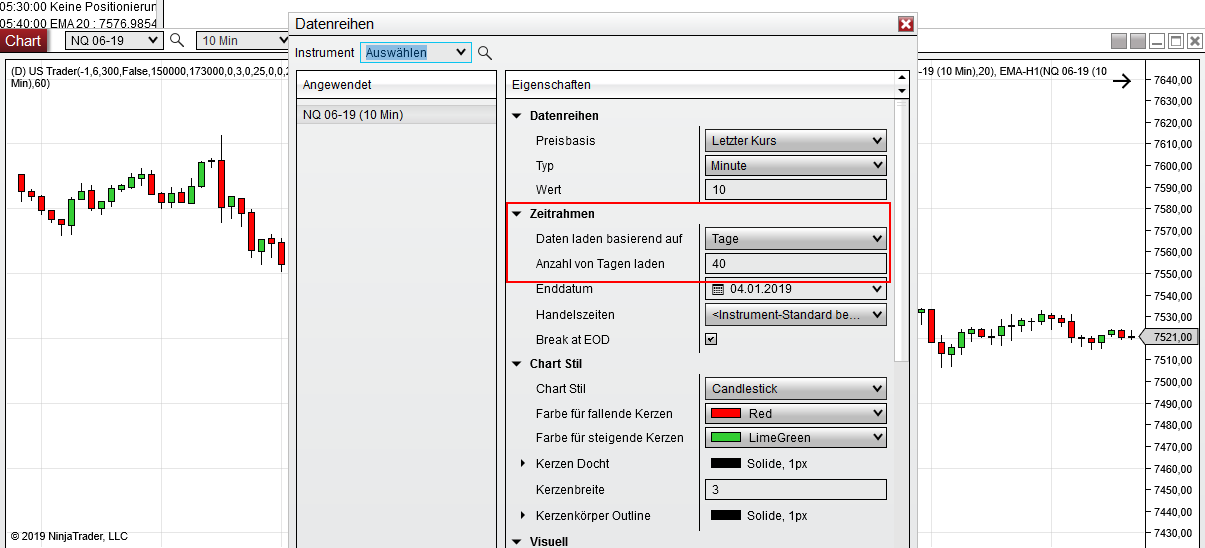Viewport: 1205px width, 548px height.
Task: Open the Handelszeiten dropdown
Action: [x=796, y=315]
